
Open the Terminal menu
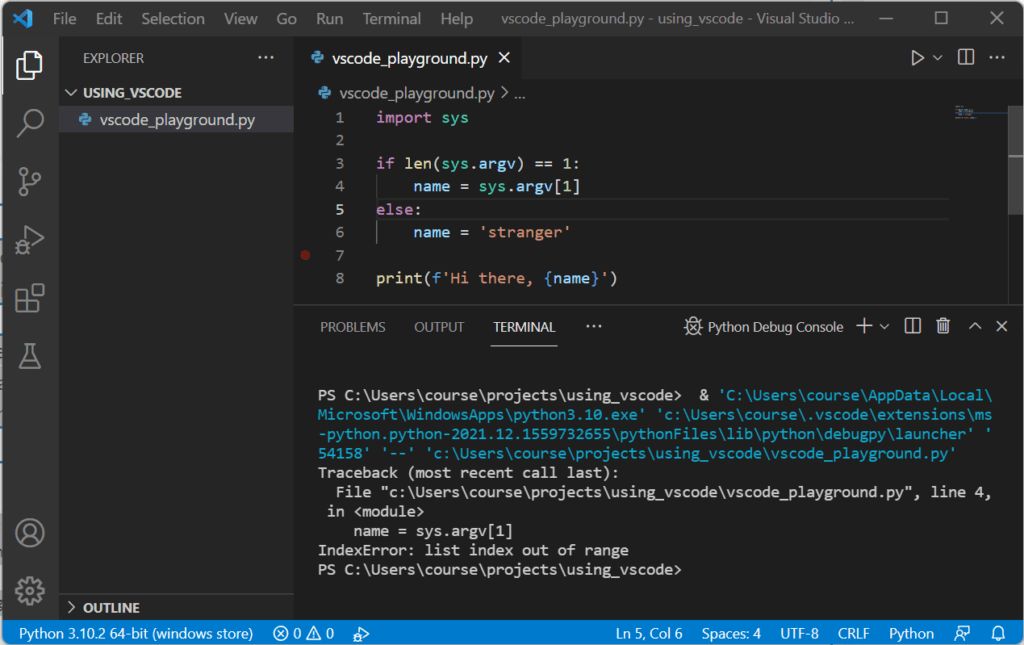[391, 18]
